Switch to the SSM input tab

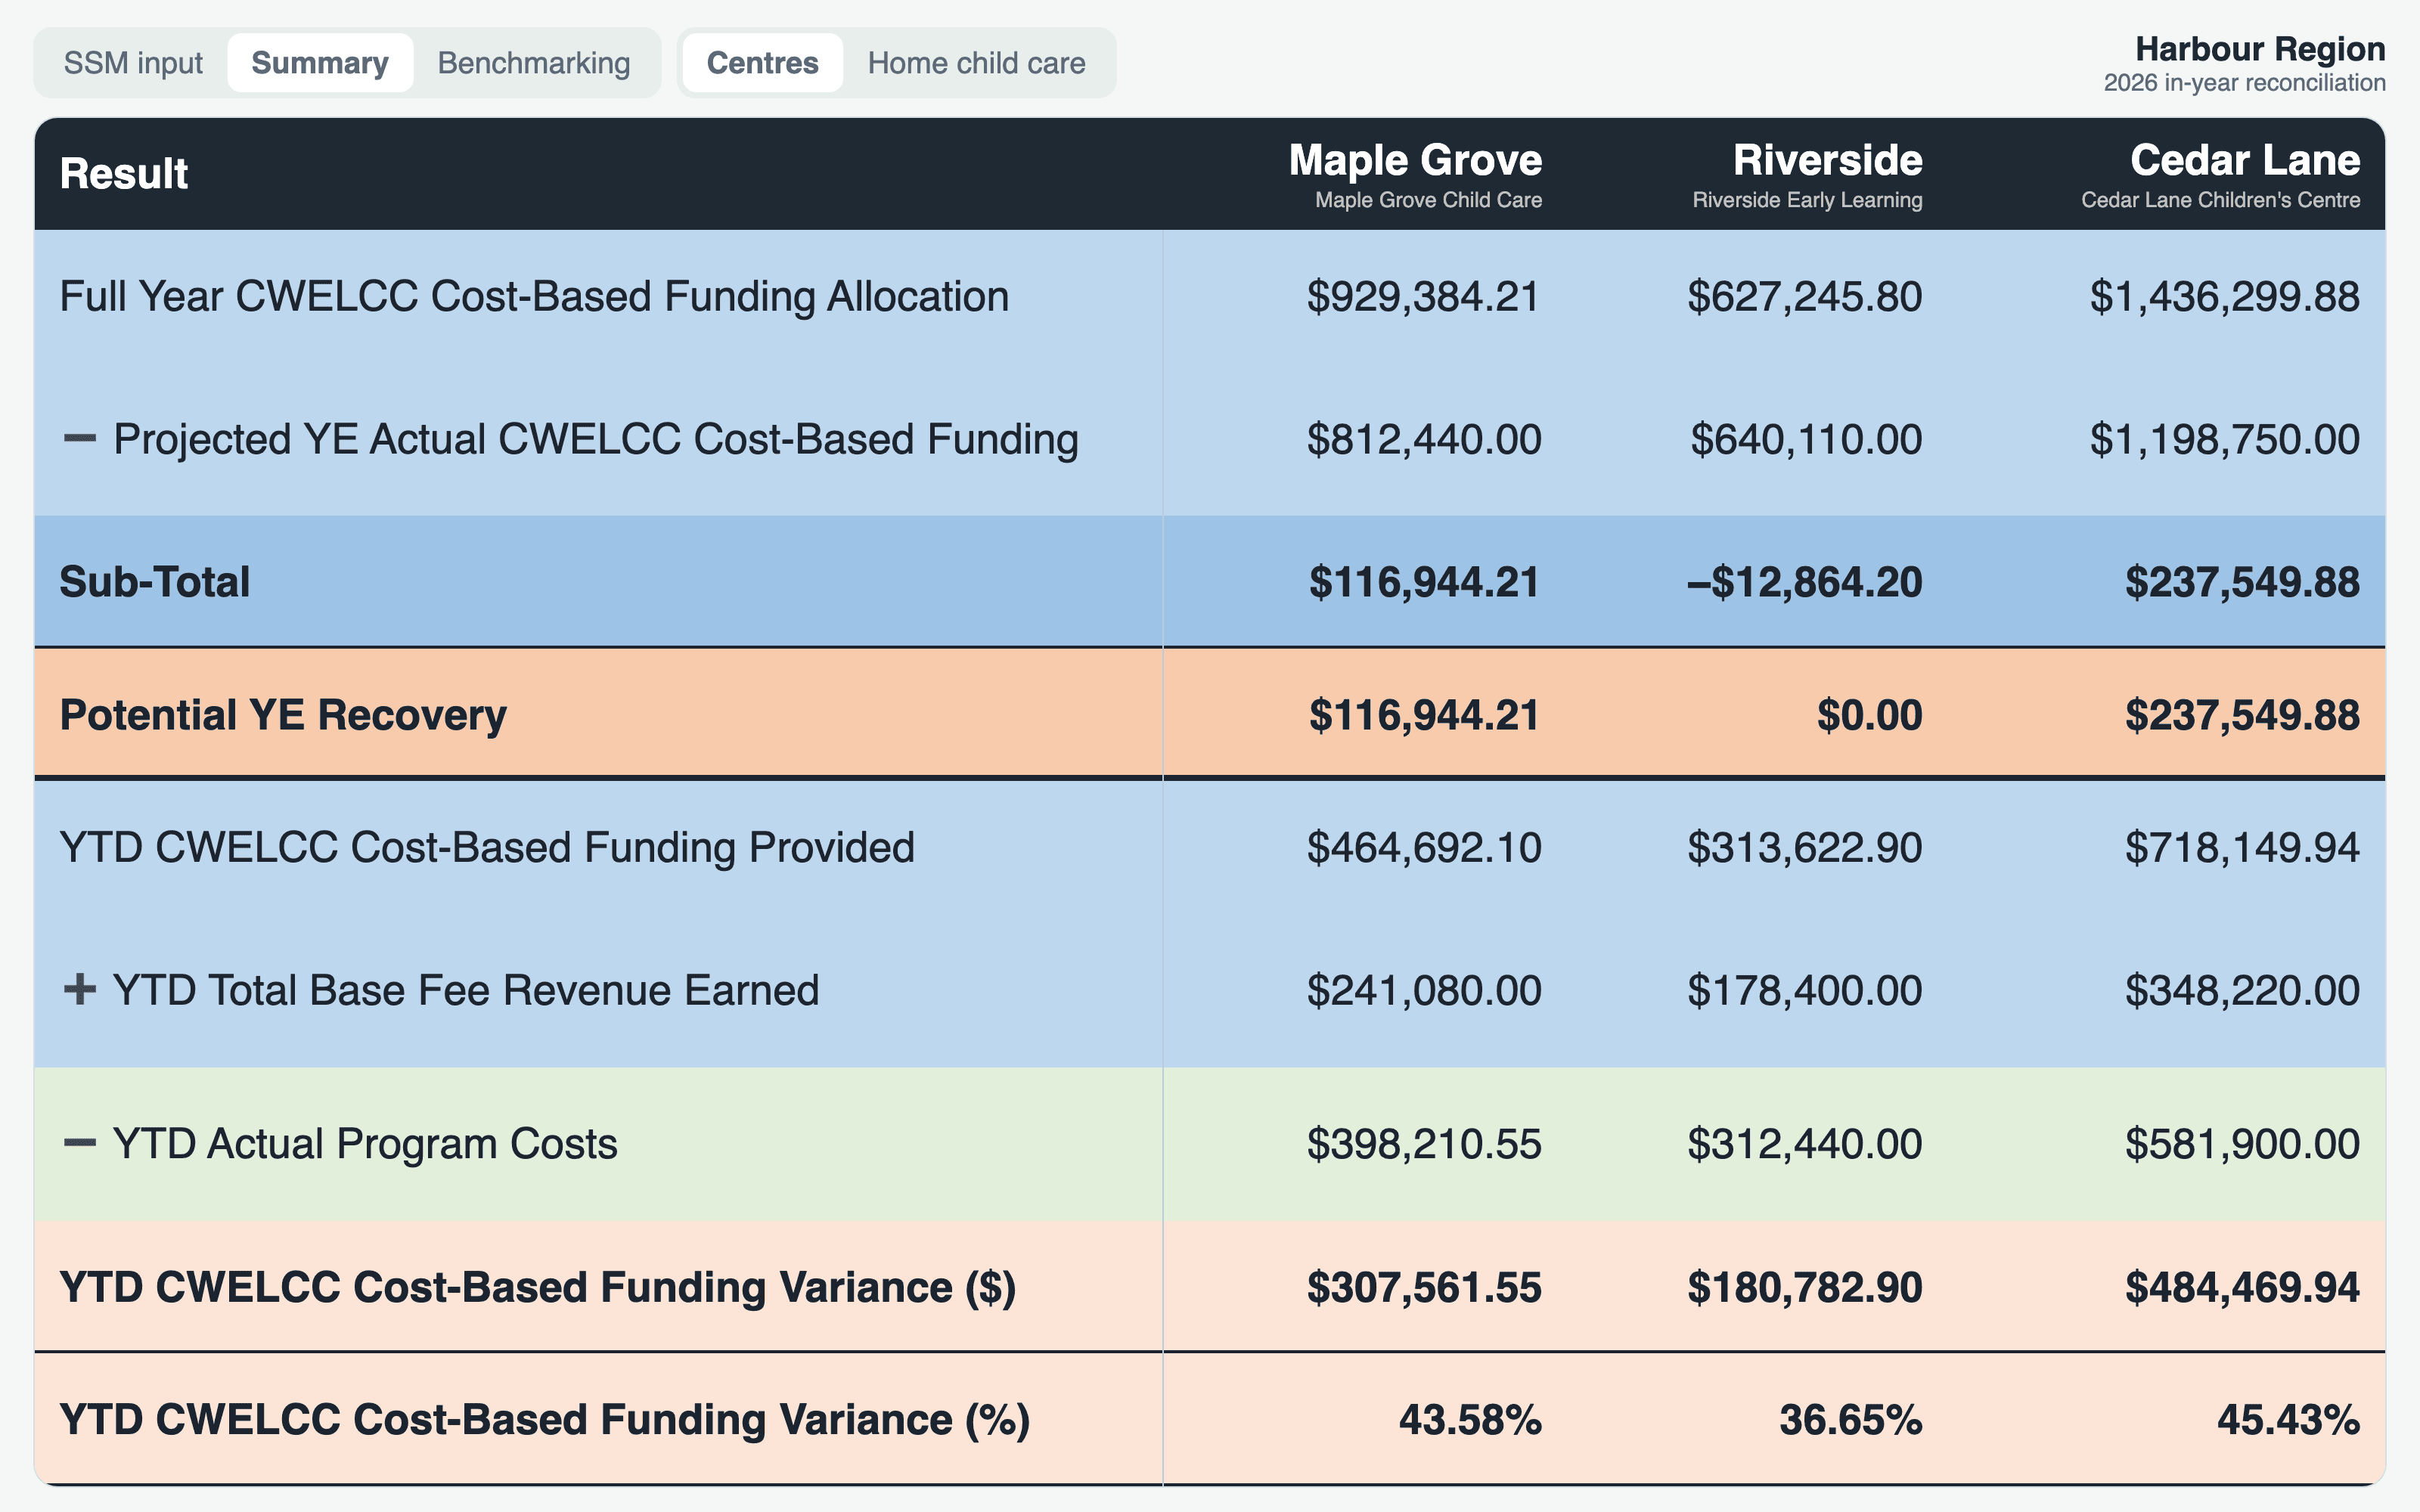[133, 63]
